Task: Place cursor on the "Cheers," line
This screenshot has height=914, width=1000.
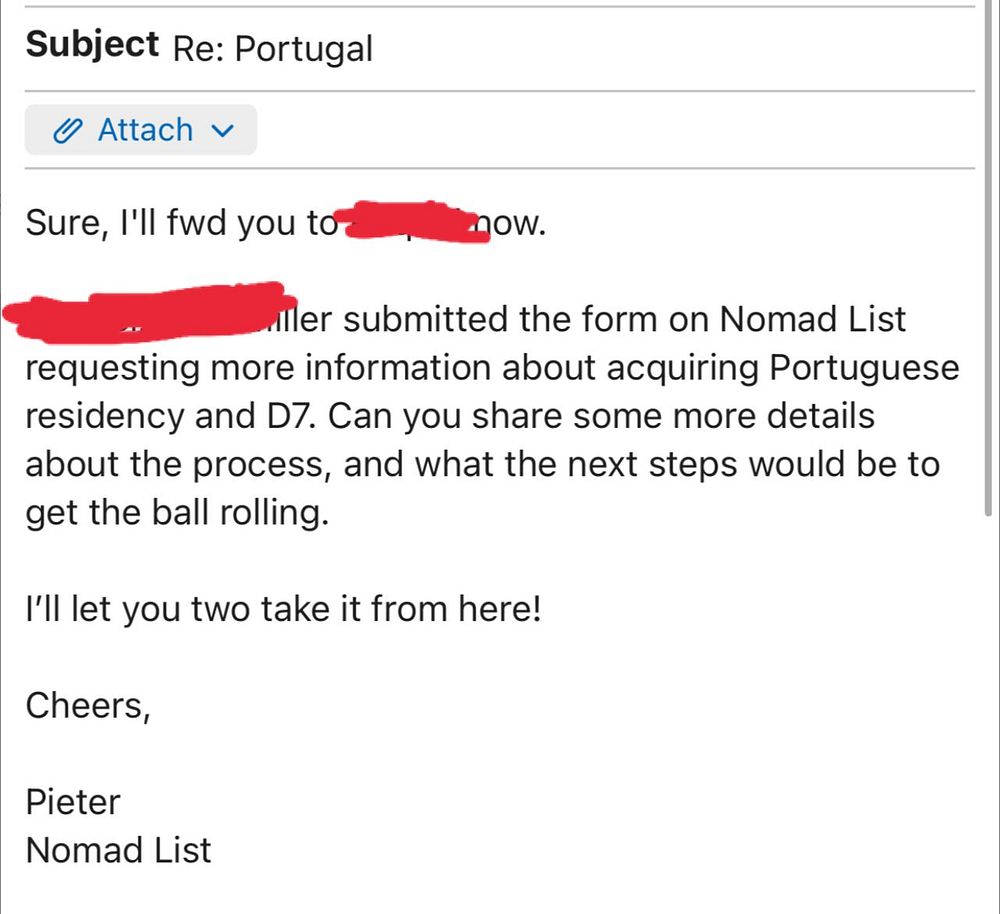Action: [x=88, y=706]
